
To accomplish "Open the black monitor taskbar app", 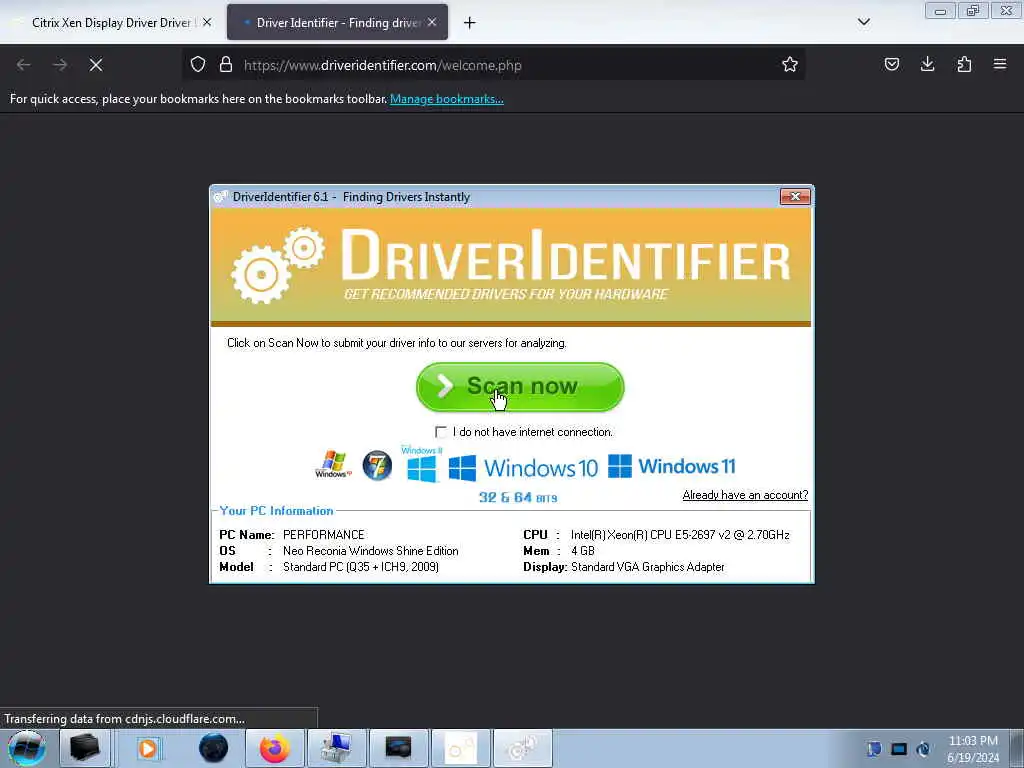I will pyautogui.click(x=398, y=748).
